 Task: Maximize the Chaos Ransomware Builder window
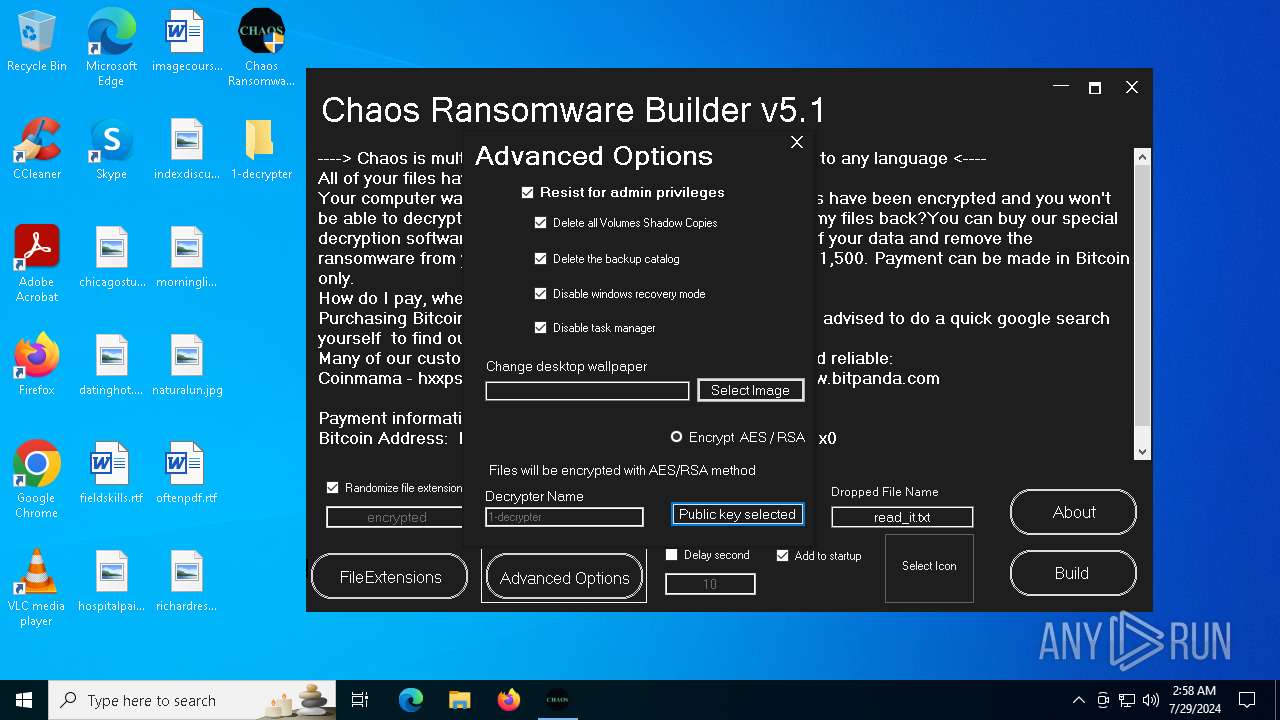tap(1095, 88)
